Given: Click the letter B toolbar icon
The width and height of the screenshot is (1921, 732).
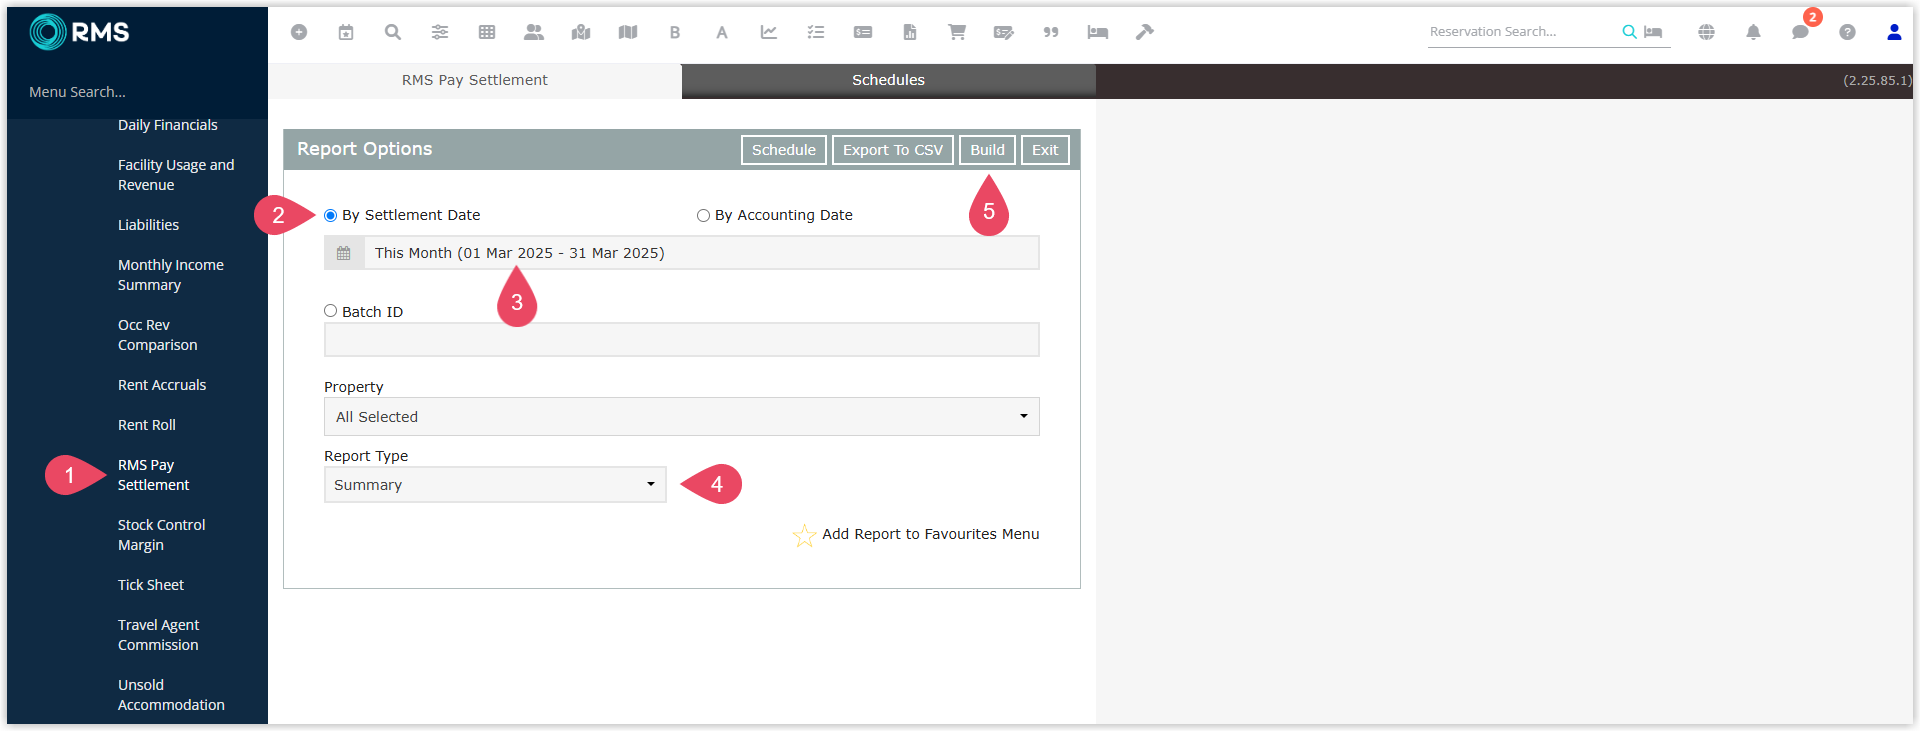Looking at the screenshot, I should pyautogui.click(x=675, y=32).
